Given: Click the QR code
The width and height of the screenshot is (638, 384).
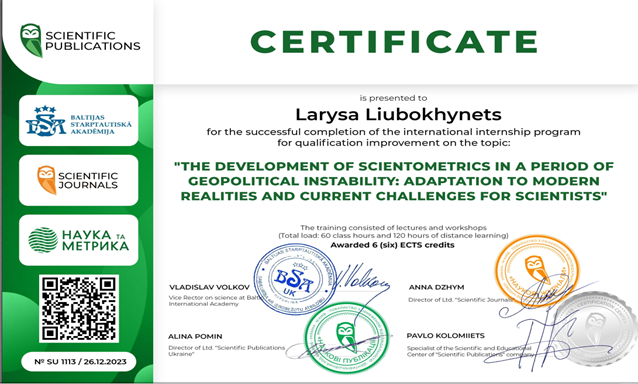Looking at the screenshot, I should click(x=79, y=308).
